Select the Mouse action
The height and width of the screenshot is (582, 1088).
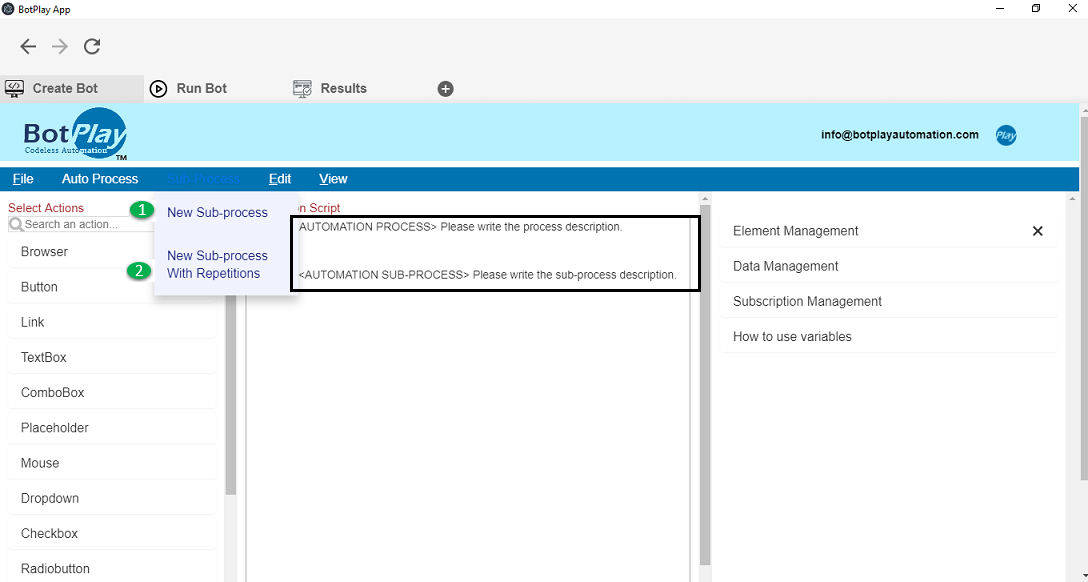112,463
